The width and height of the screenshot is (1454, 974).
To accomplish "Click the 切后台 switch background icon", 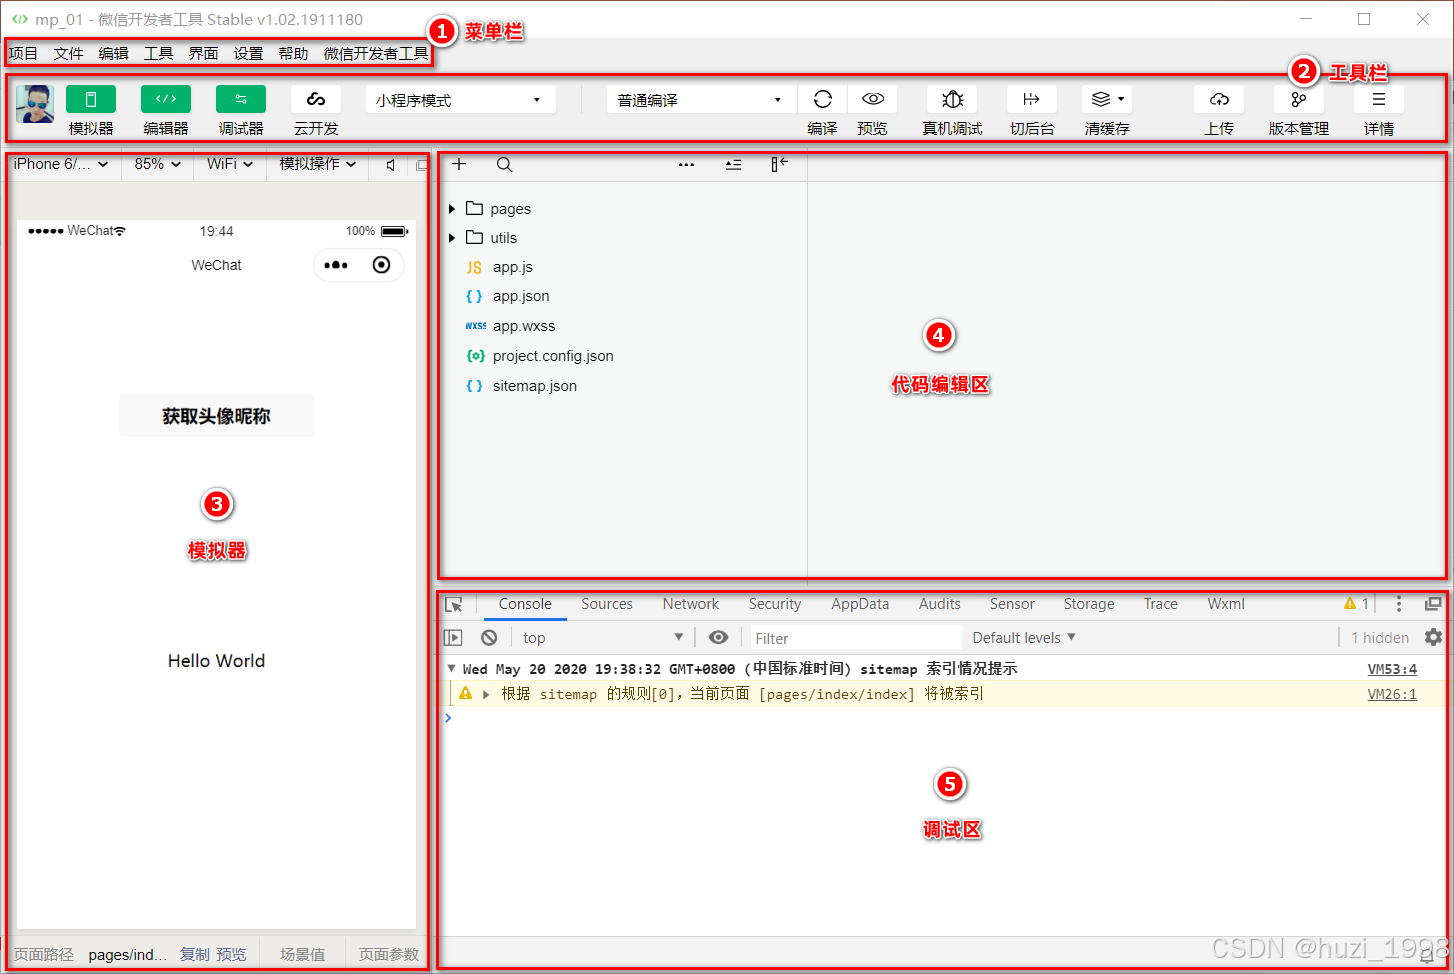I will point(1032,99).
